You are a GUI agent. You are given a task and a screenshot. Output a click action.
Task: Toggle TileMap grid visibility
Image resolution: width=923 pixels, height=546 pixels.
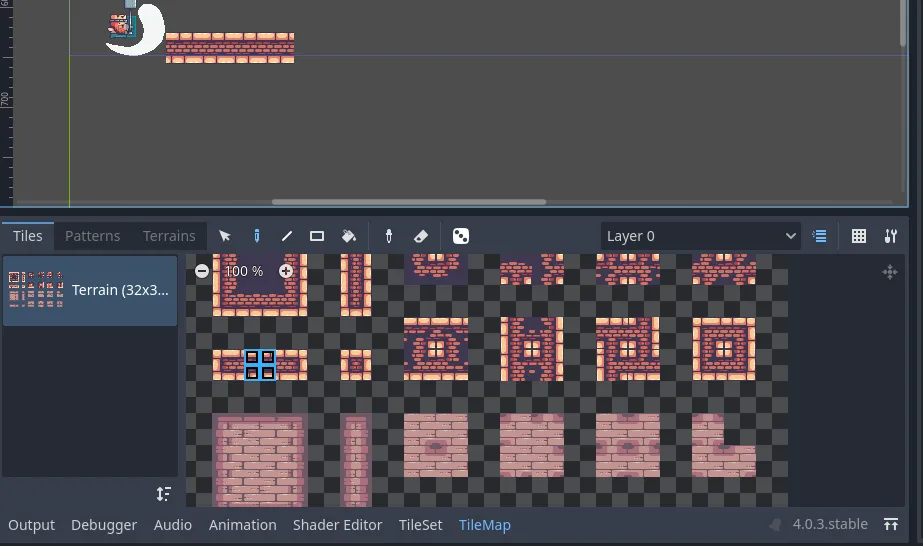pos(859,236)
